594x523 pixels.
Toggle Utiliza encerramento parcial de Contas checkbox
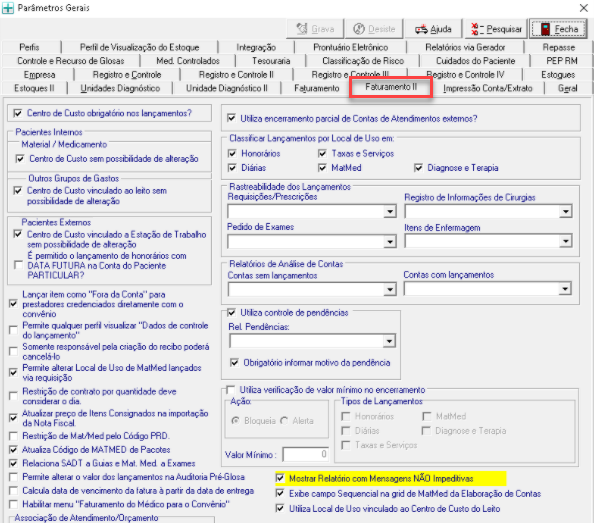pos(231,118)
